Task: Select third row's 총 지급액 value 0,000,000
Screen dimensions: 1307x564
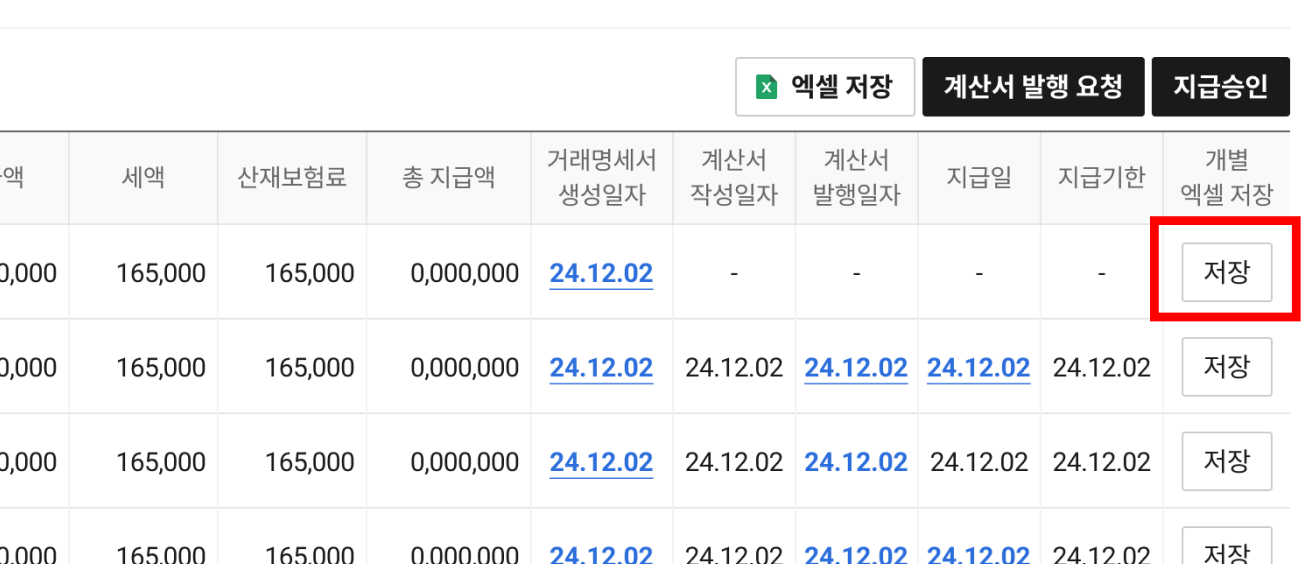Action: point(465,463)
